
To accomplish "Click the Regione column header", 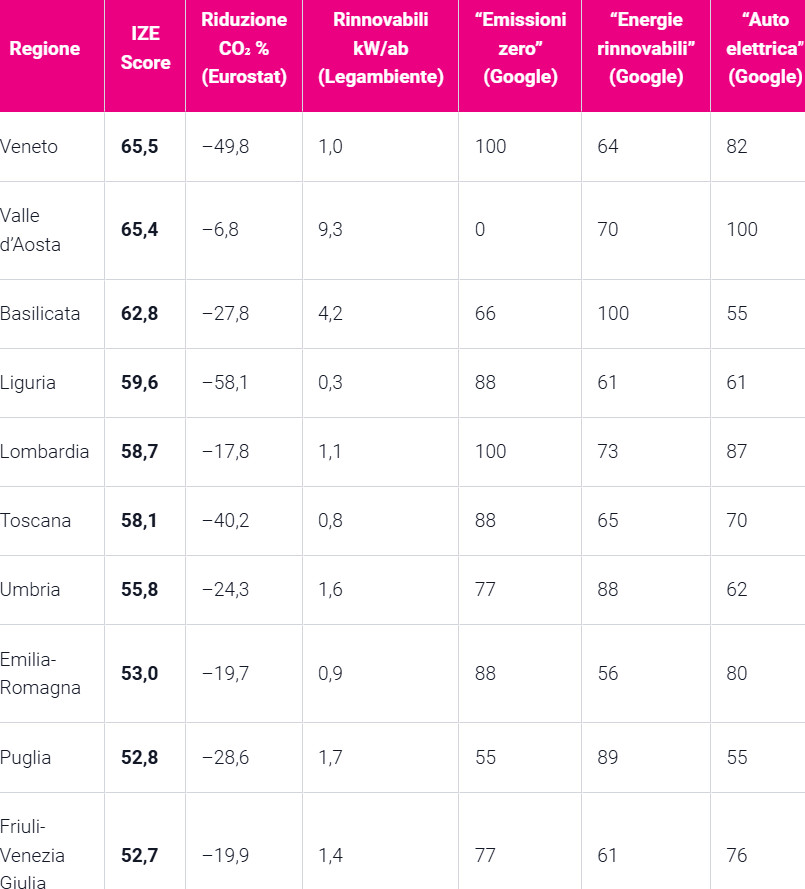I will [45, 49].
